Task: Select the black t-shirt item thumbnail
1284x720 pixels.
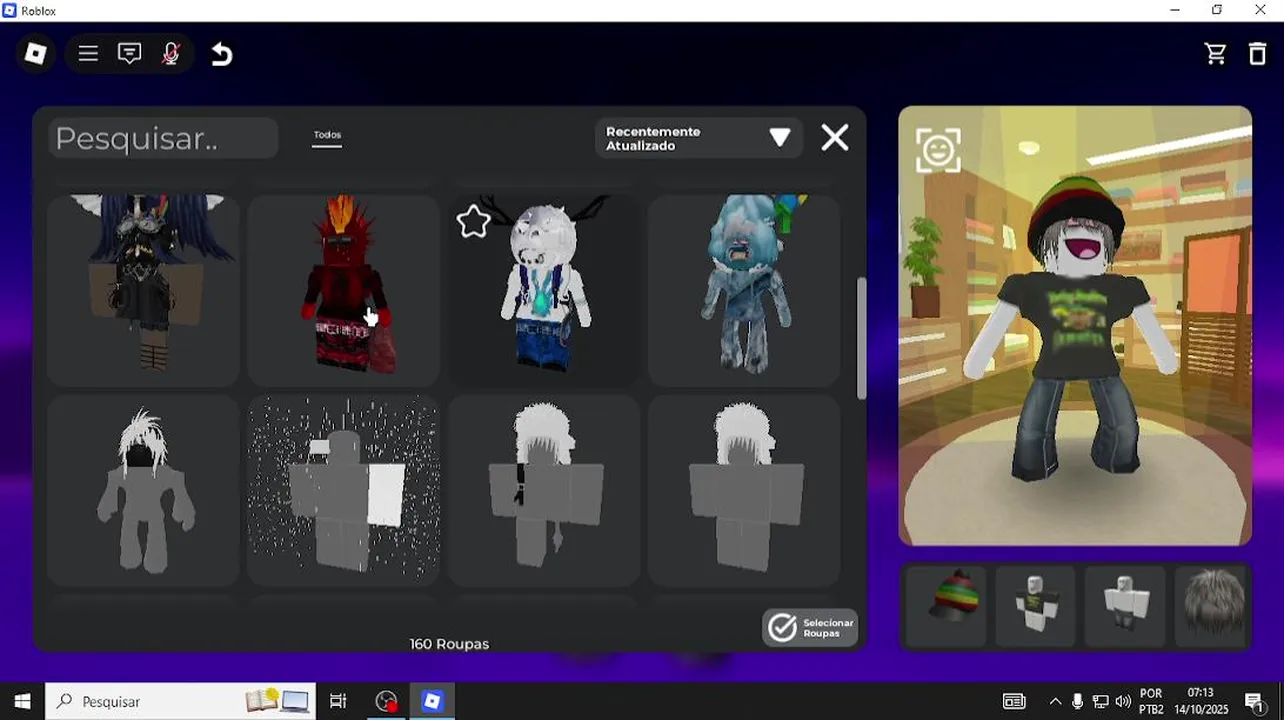Action: [1036, 605]
